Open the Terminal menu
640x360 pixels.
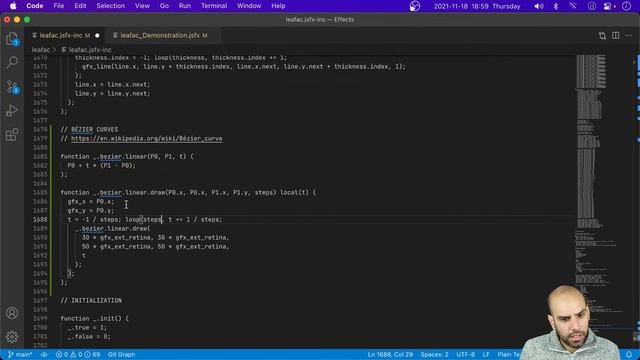click(x=214, y=6)
